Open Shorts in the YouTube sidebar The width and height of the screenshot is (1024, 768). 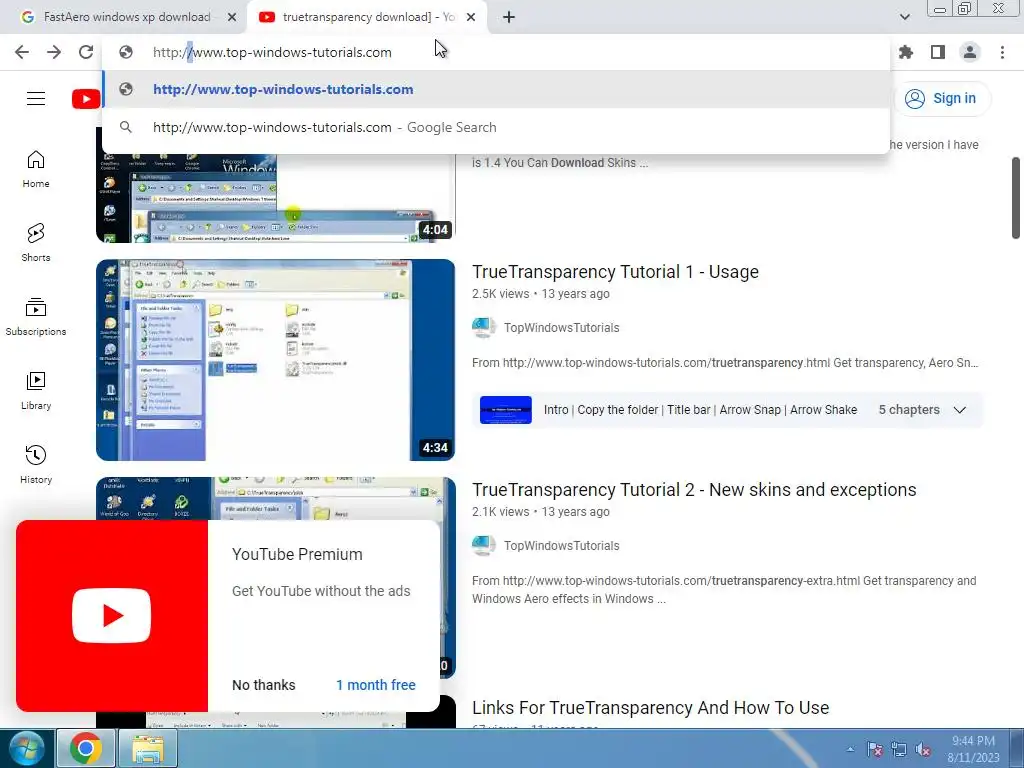point(36,243)
